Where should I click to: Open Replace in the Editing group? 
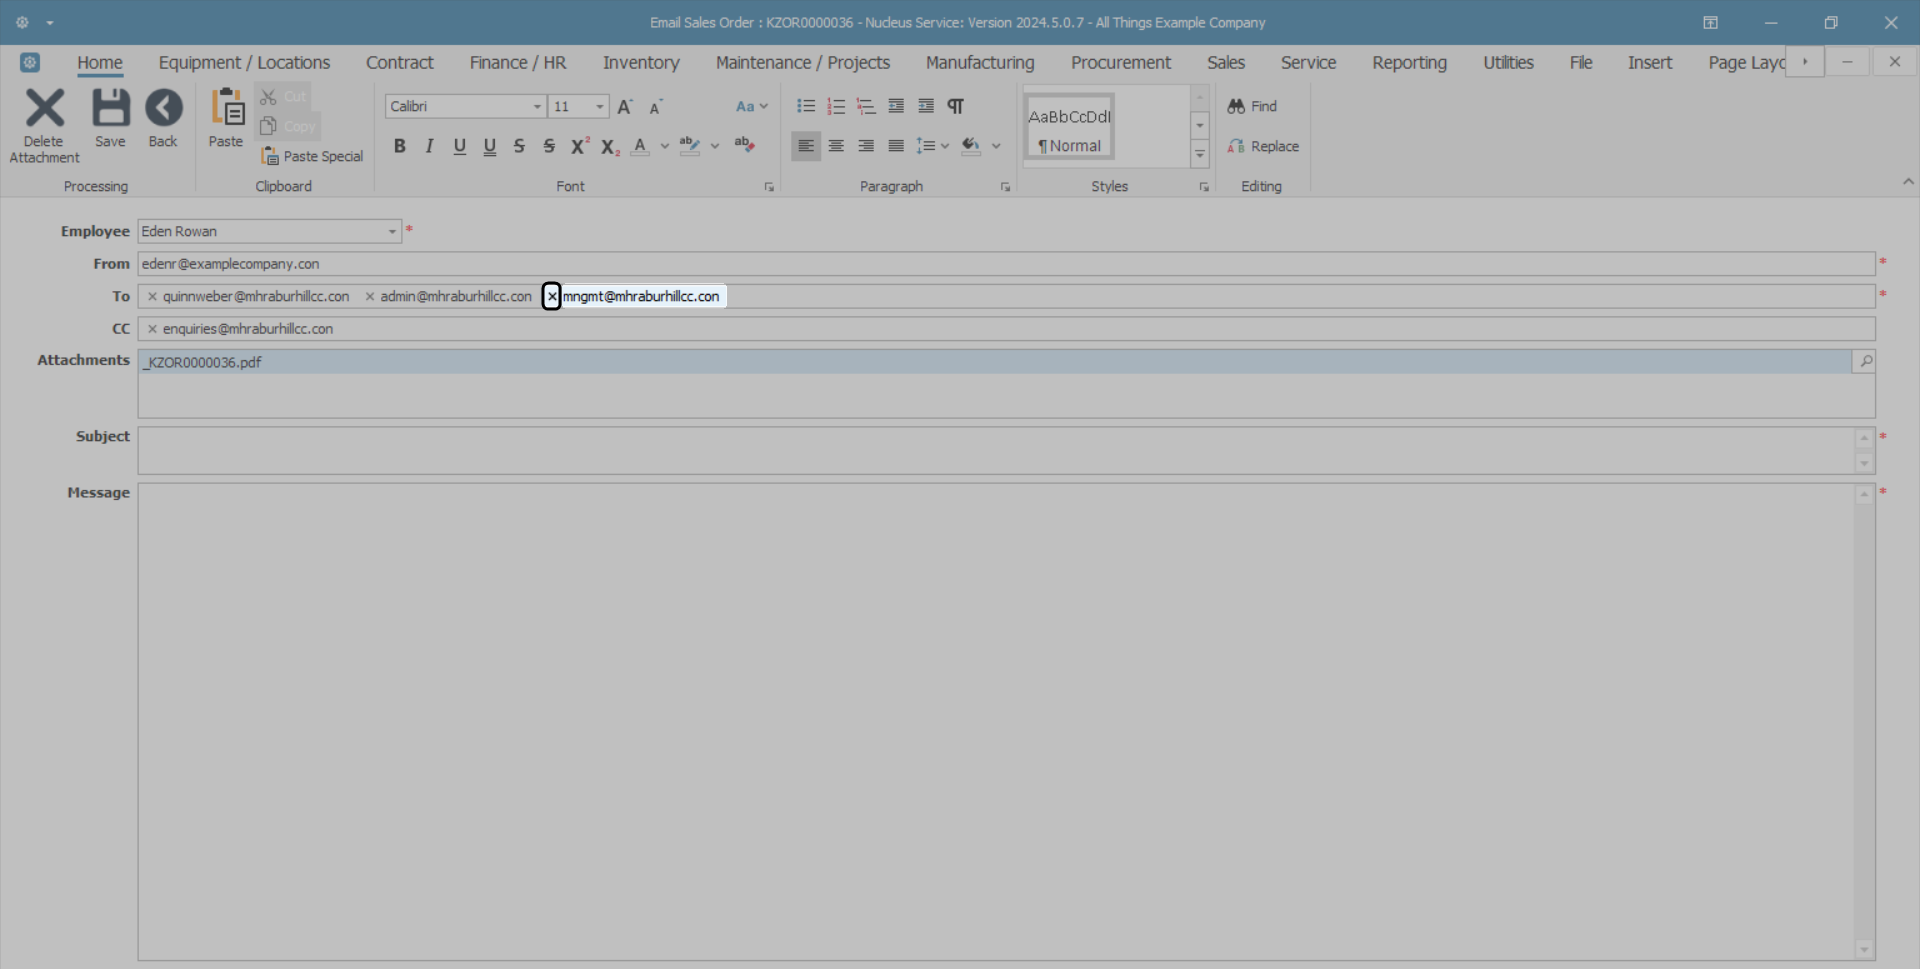click(1263, 146)
